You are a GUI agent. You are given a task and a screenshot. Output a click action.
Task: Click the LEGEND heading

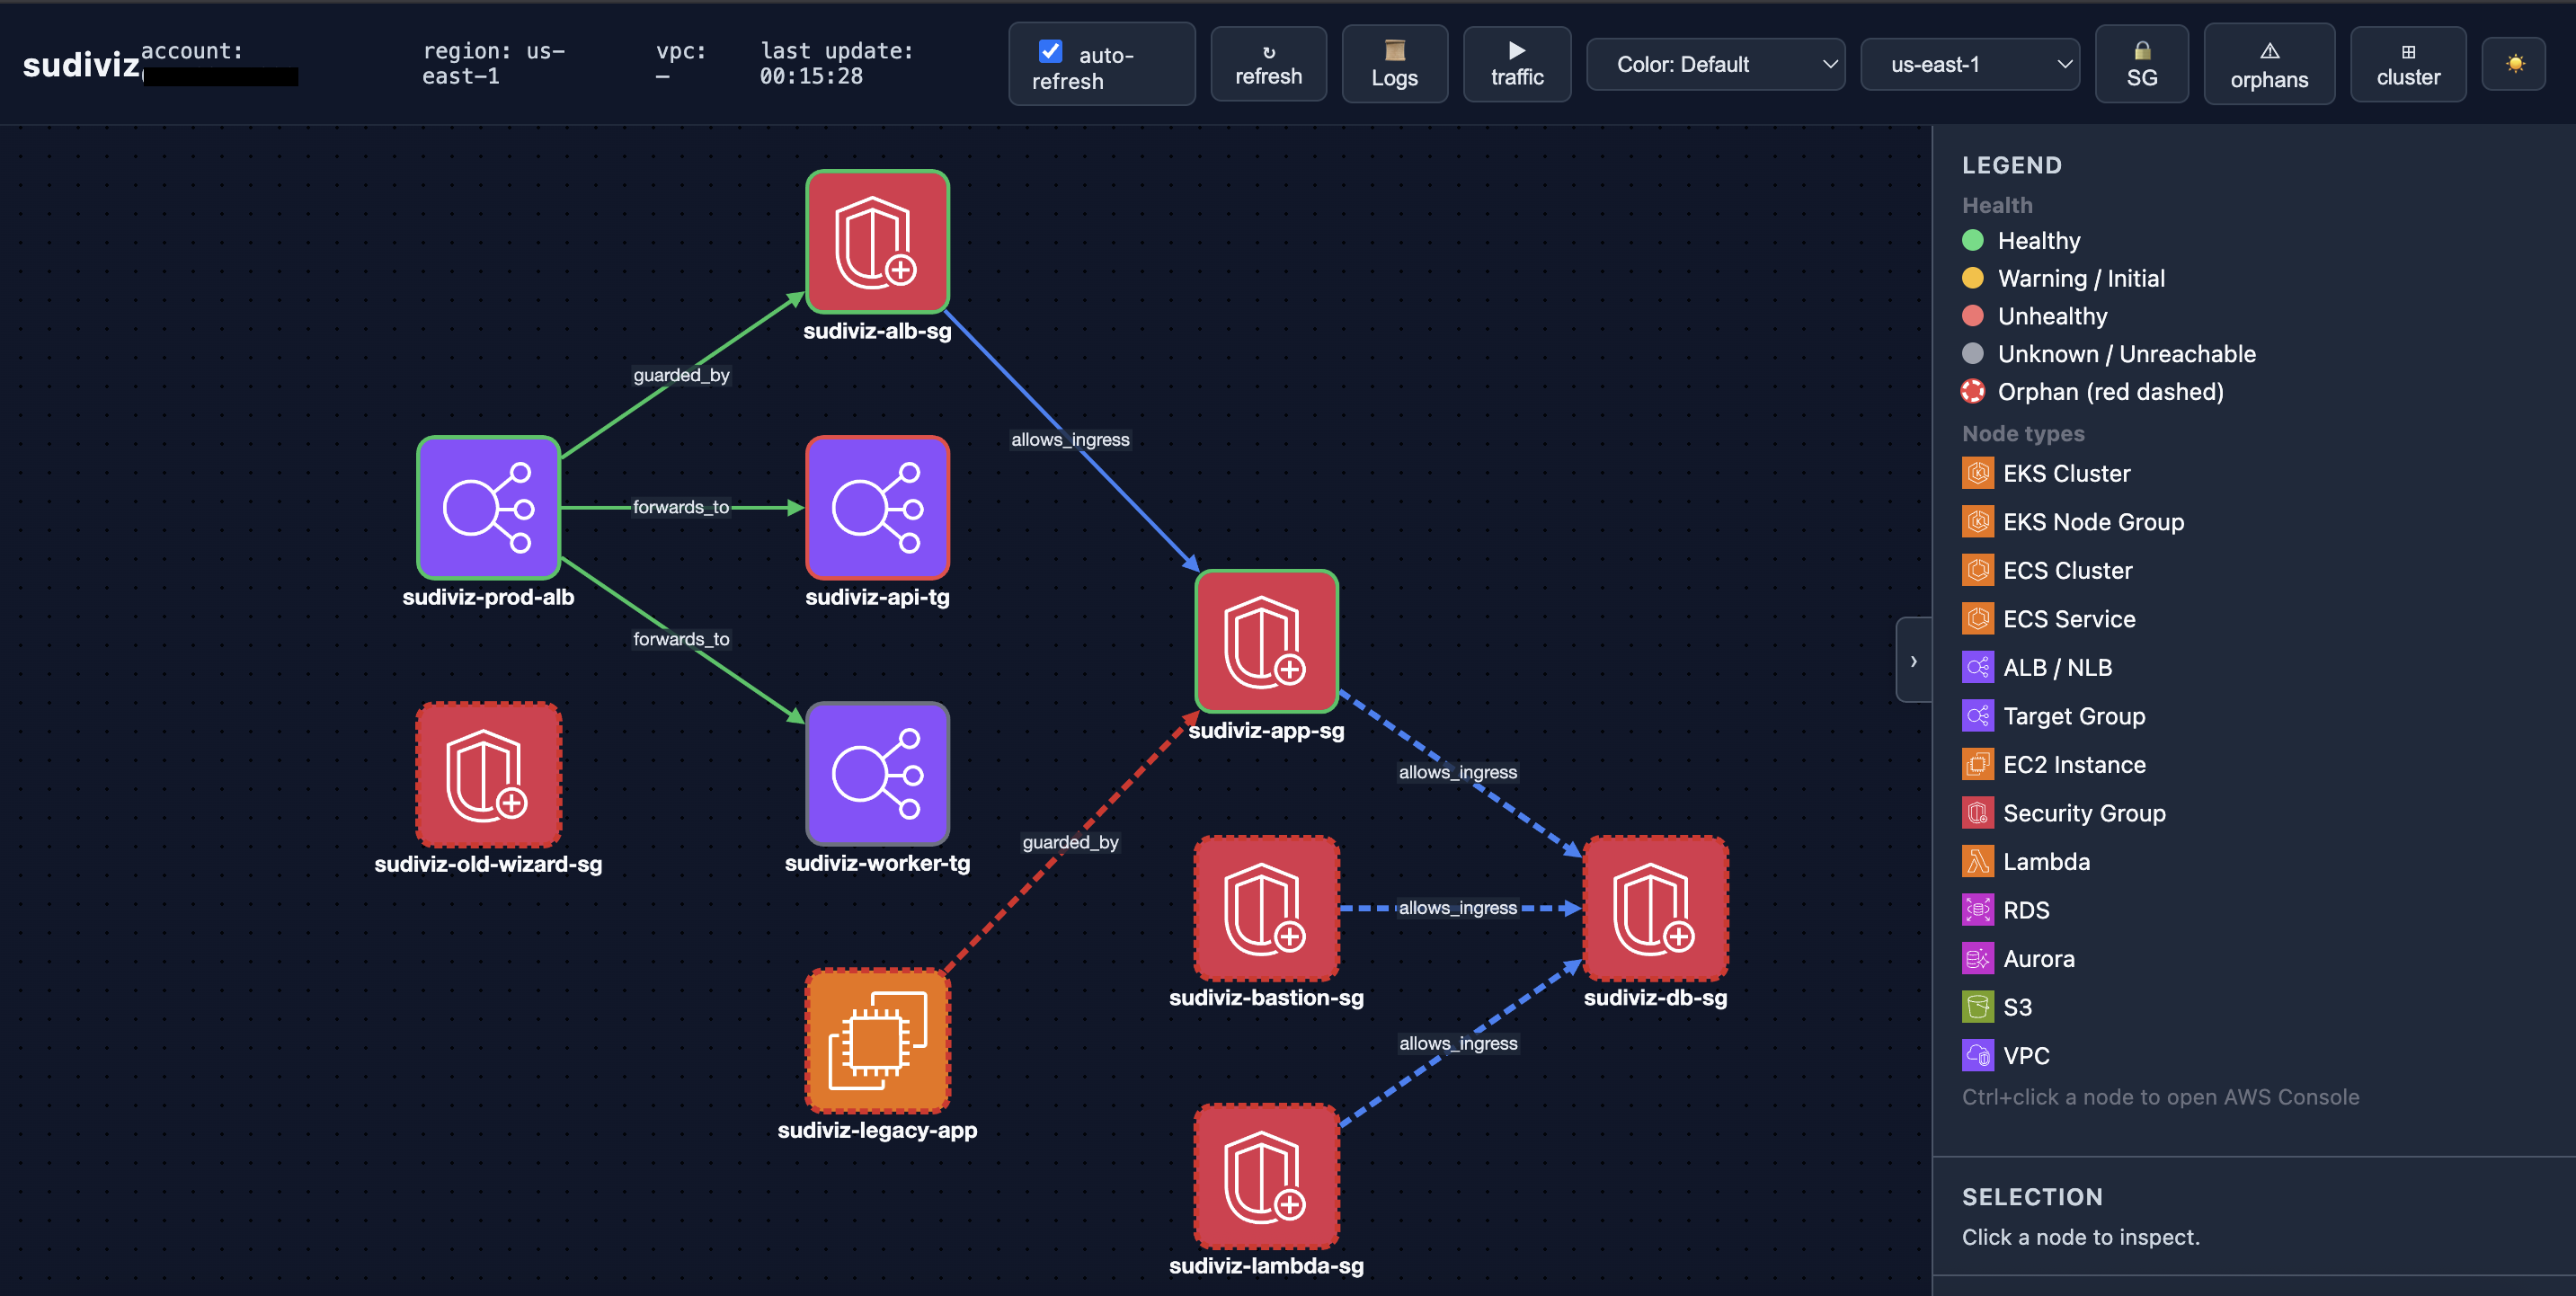coord(2011,165)
